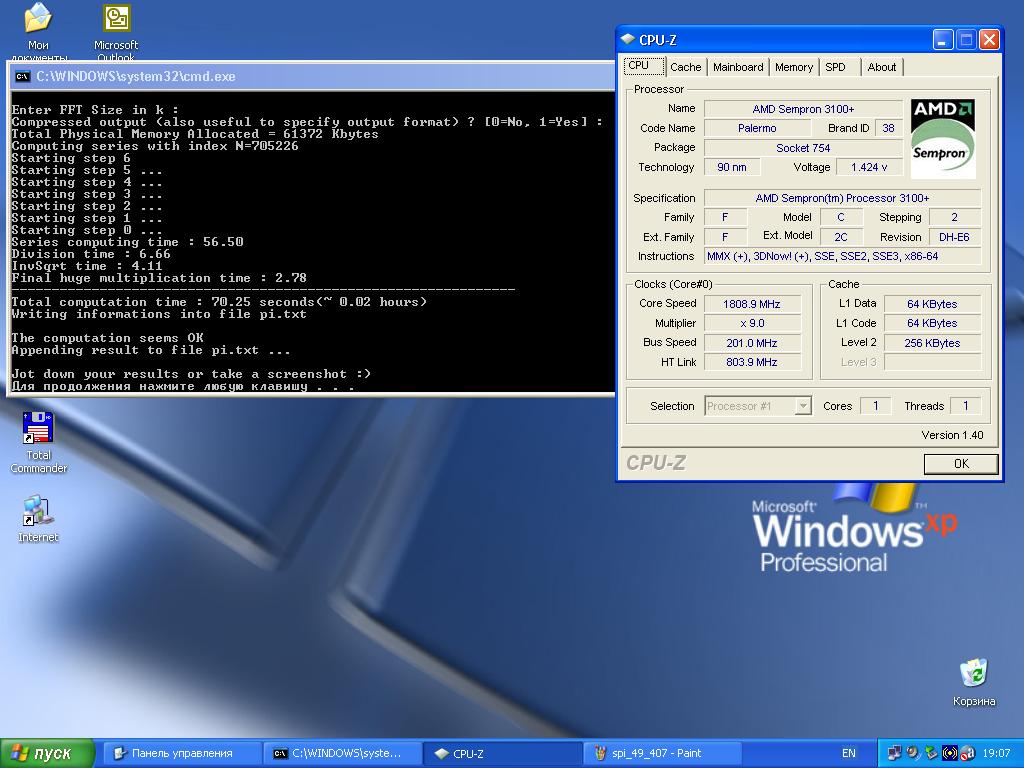Click the Threads count field
The height and width of the screenshot is (768, 1024).
[965, 406]
